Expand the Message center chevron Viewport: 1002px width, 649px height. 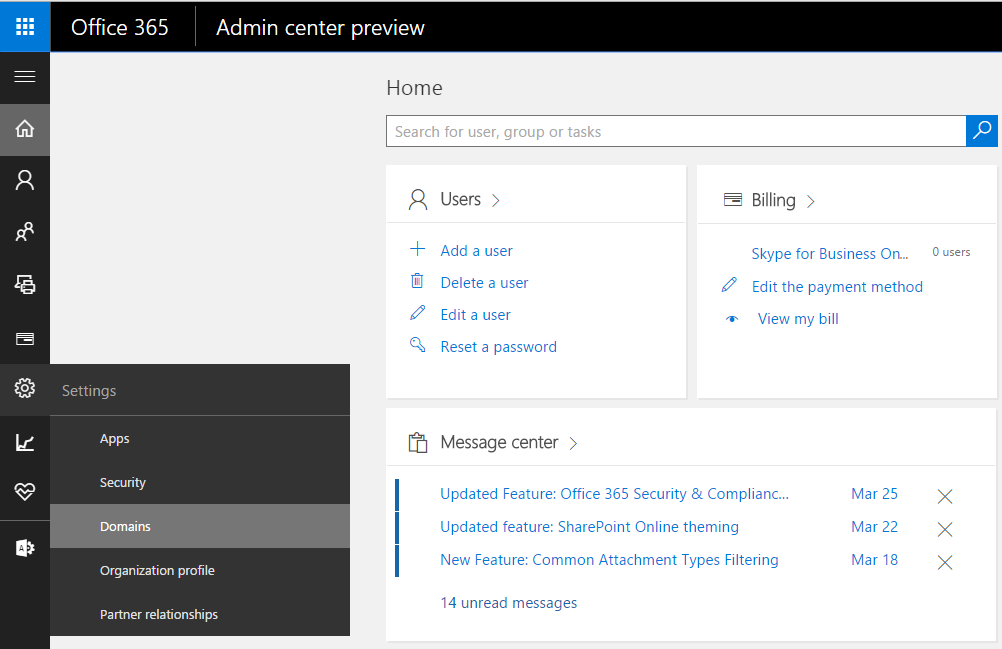point(573,443)
